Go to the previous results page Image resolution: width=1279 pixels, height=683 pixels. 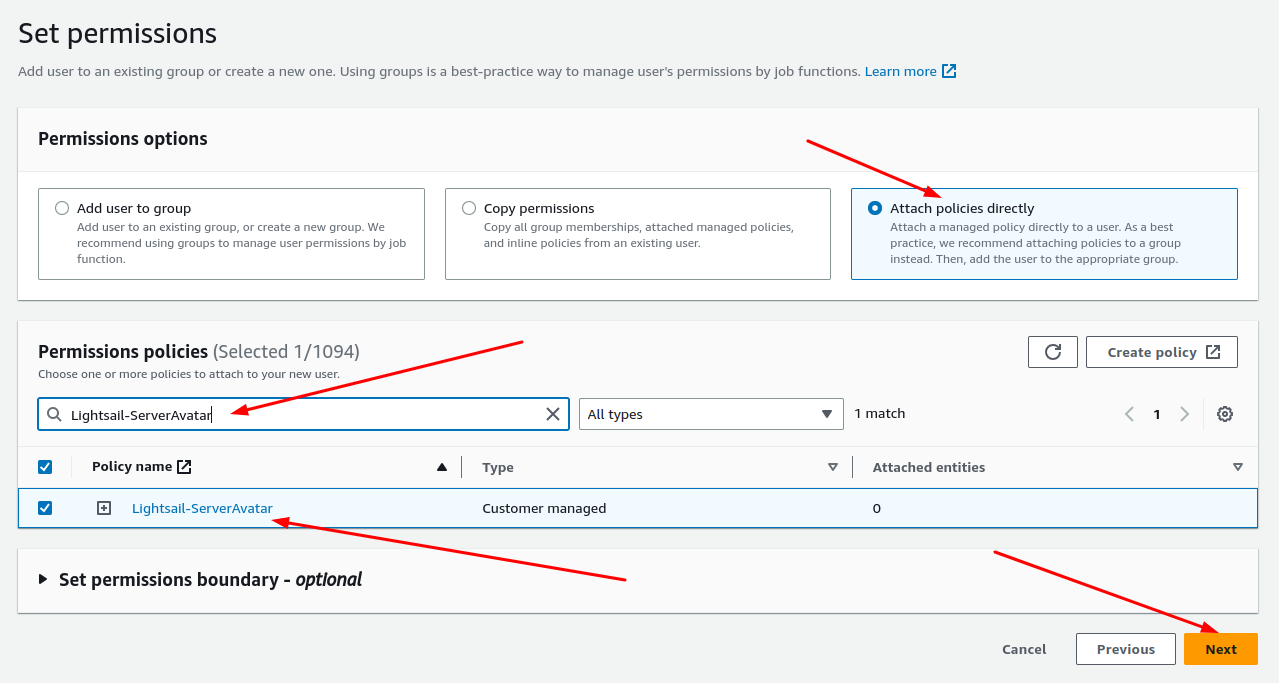tap(1129, 414)
